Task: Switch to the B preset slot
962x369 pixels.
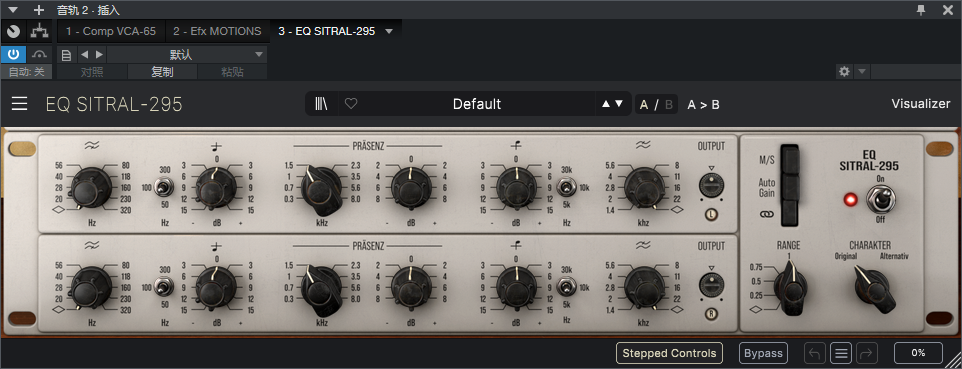Action: (669, 104)
